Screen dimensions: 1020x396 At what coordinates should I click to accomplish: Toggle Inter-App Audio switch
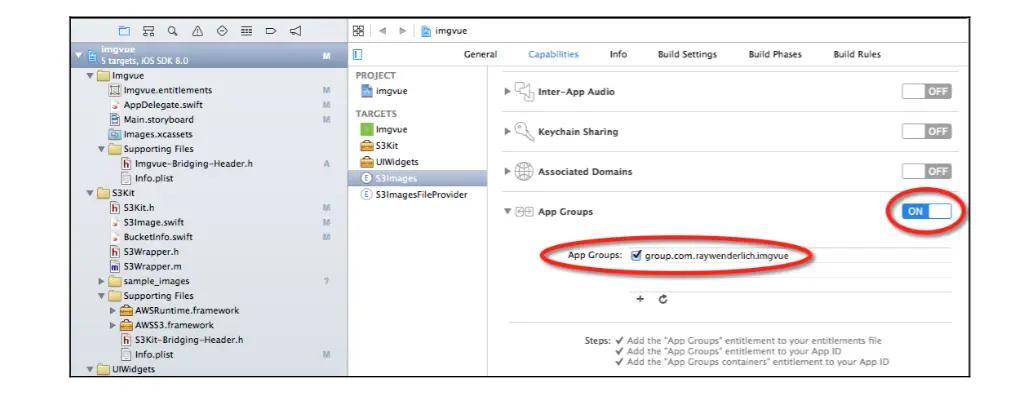(926, 92)
